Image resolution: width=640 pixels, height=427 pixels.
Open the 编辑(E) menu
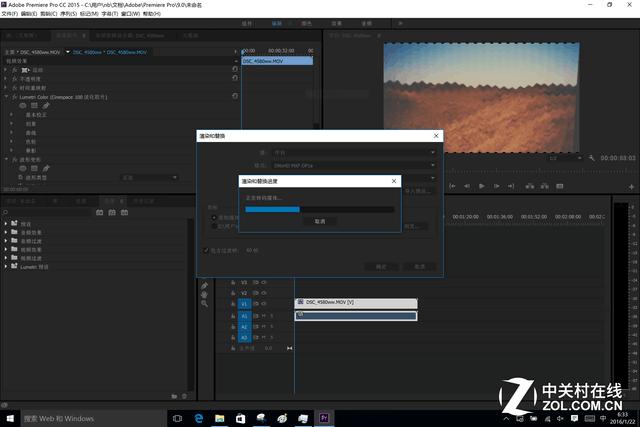click(x=29, y=13)
